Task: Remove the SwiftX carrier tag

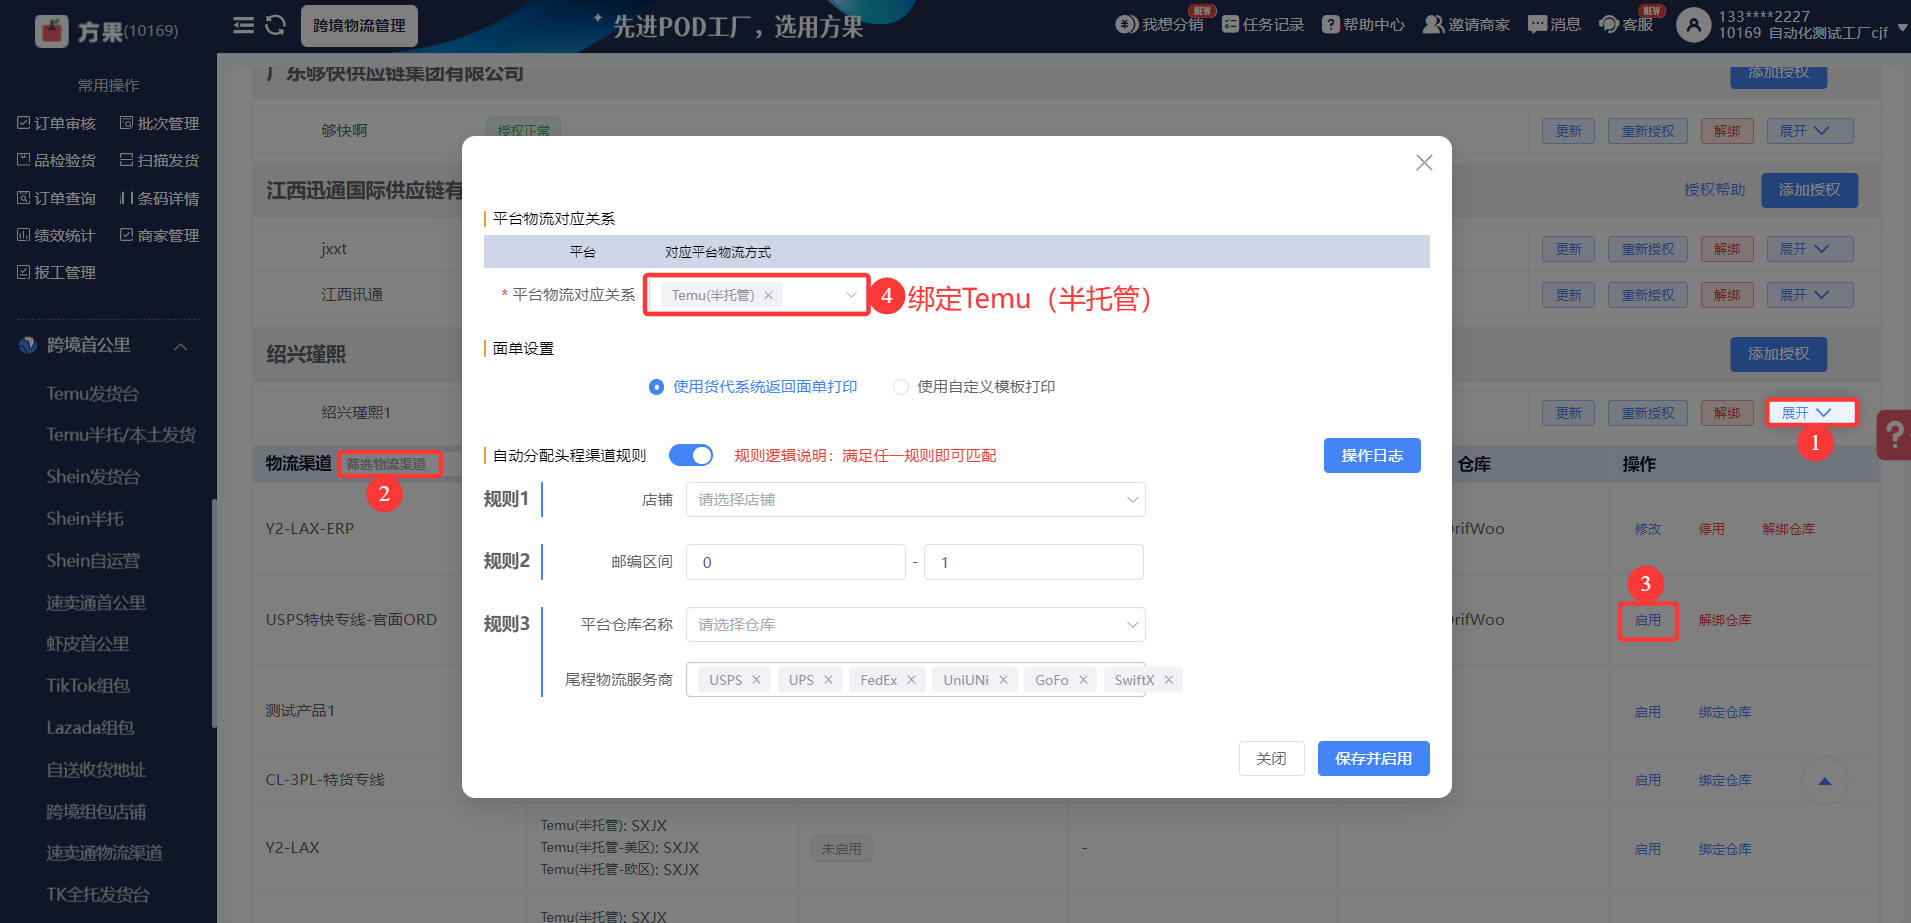Action: pyautogui.click(x=1168, y=680)
